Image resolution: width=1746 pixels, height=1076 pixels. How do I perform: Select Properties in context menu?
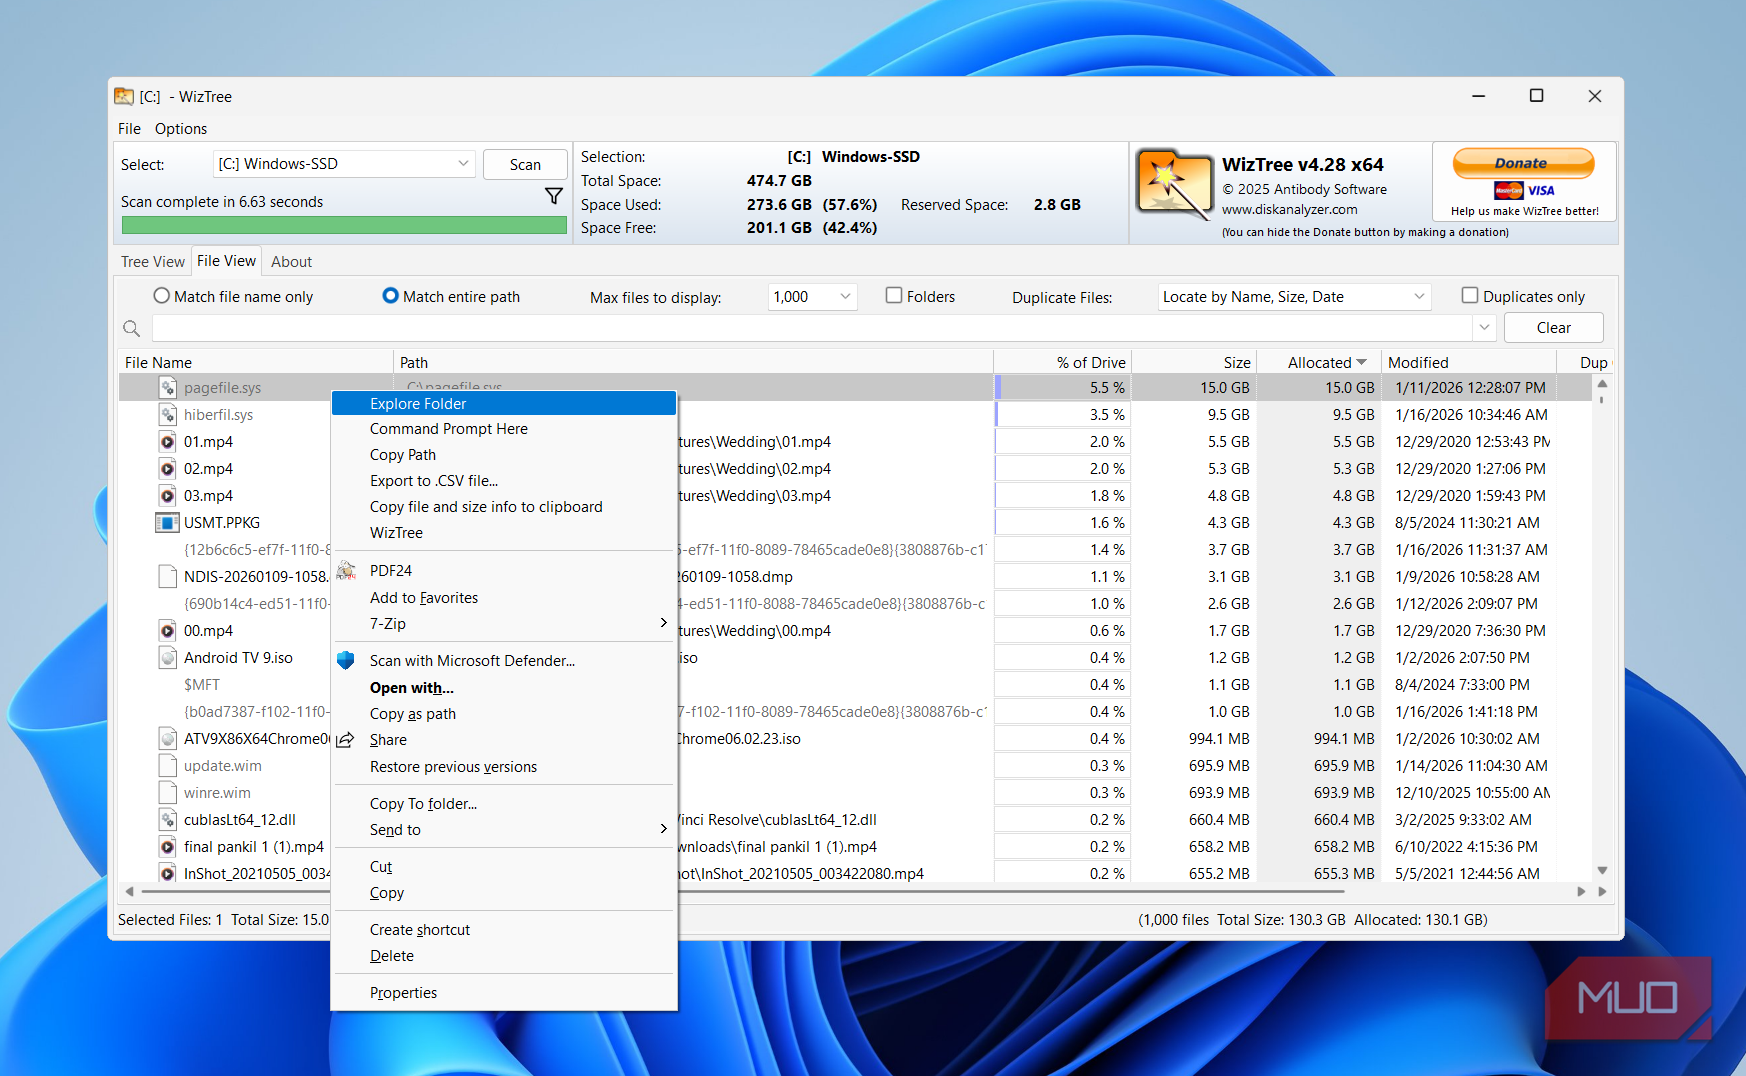coord(505,993)
